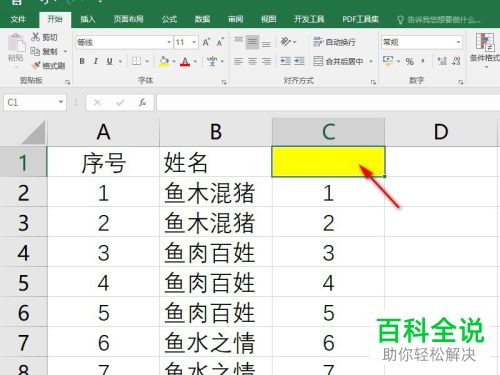Switch to the Insert tab (插入)
500x375 pixels.
tap(88, 19)
